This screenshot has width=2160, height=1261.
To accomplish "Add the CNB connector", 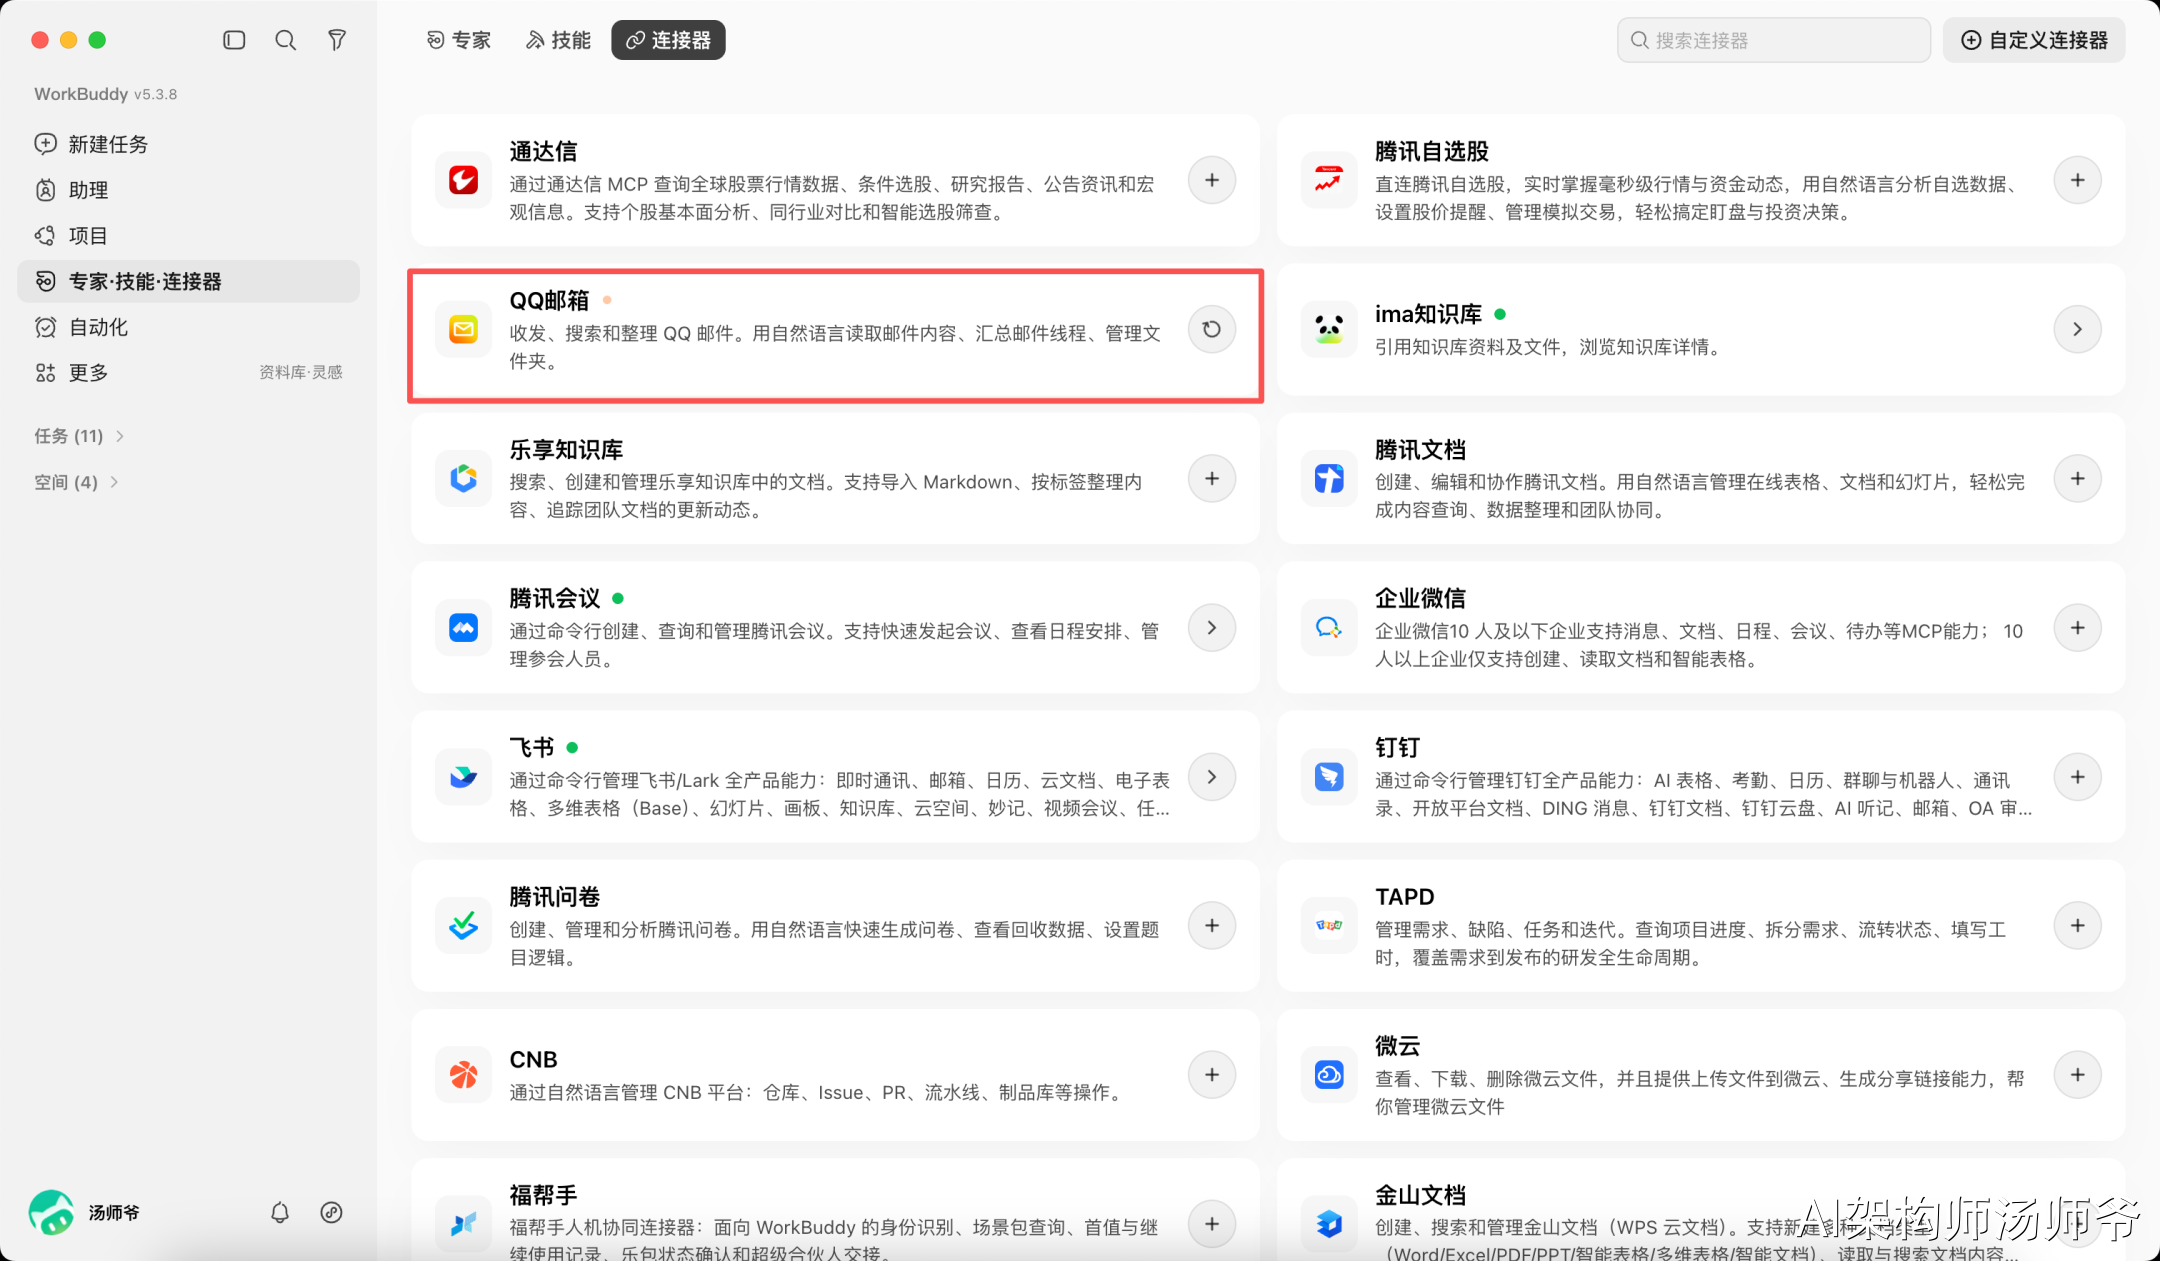I will click(x=1212, y=1075).
